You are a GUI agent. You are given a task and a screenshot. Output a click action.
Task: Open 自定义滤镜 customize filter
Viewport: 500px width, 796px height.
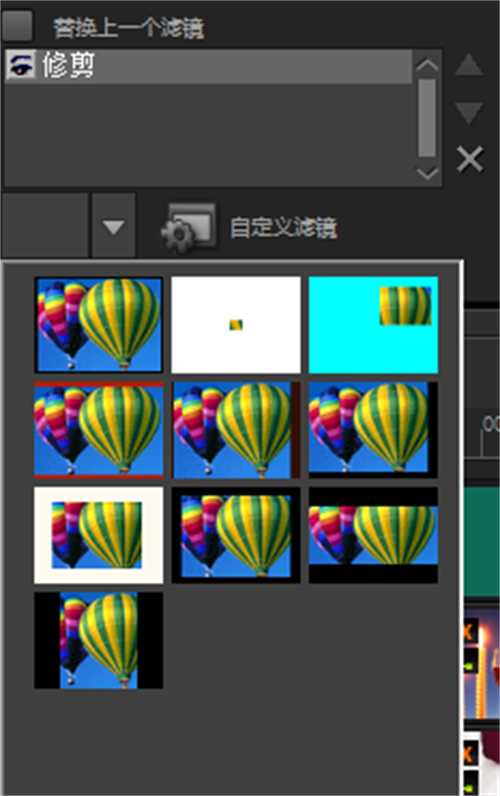pyautogui.click(x=283, y=227)
